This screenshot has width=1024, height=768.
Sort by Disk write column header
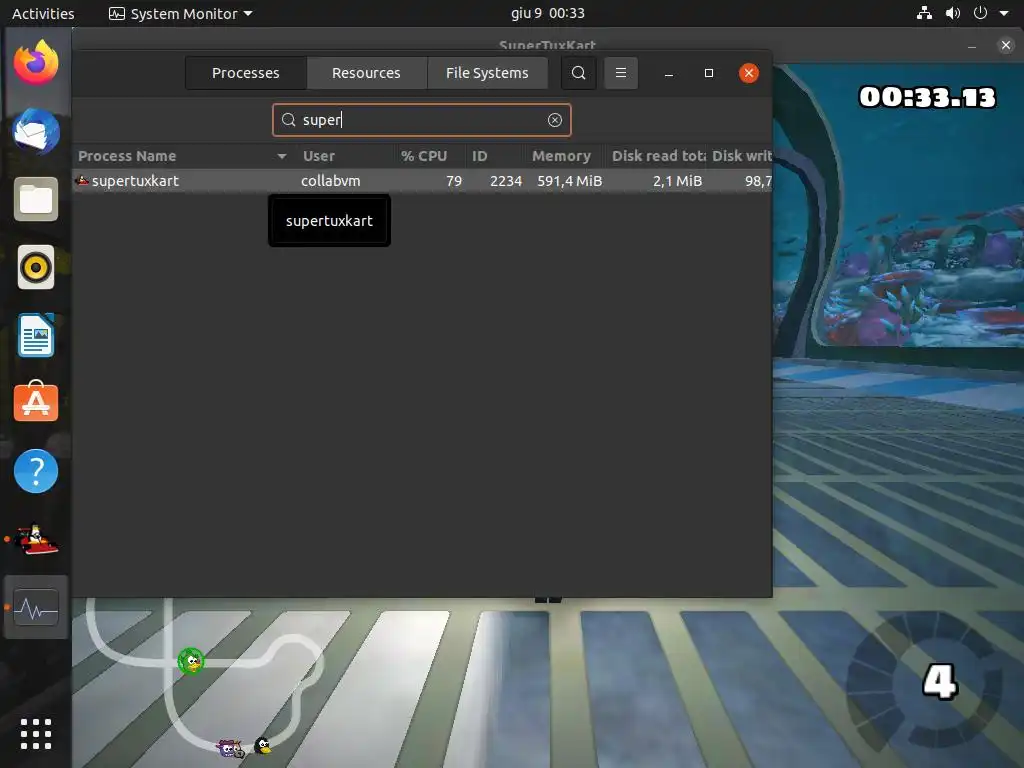pos(742,156)
